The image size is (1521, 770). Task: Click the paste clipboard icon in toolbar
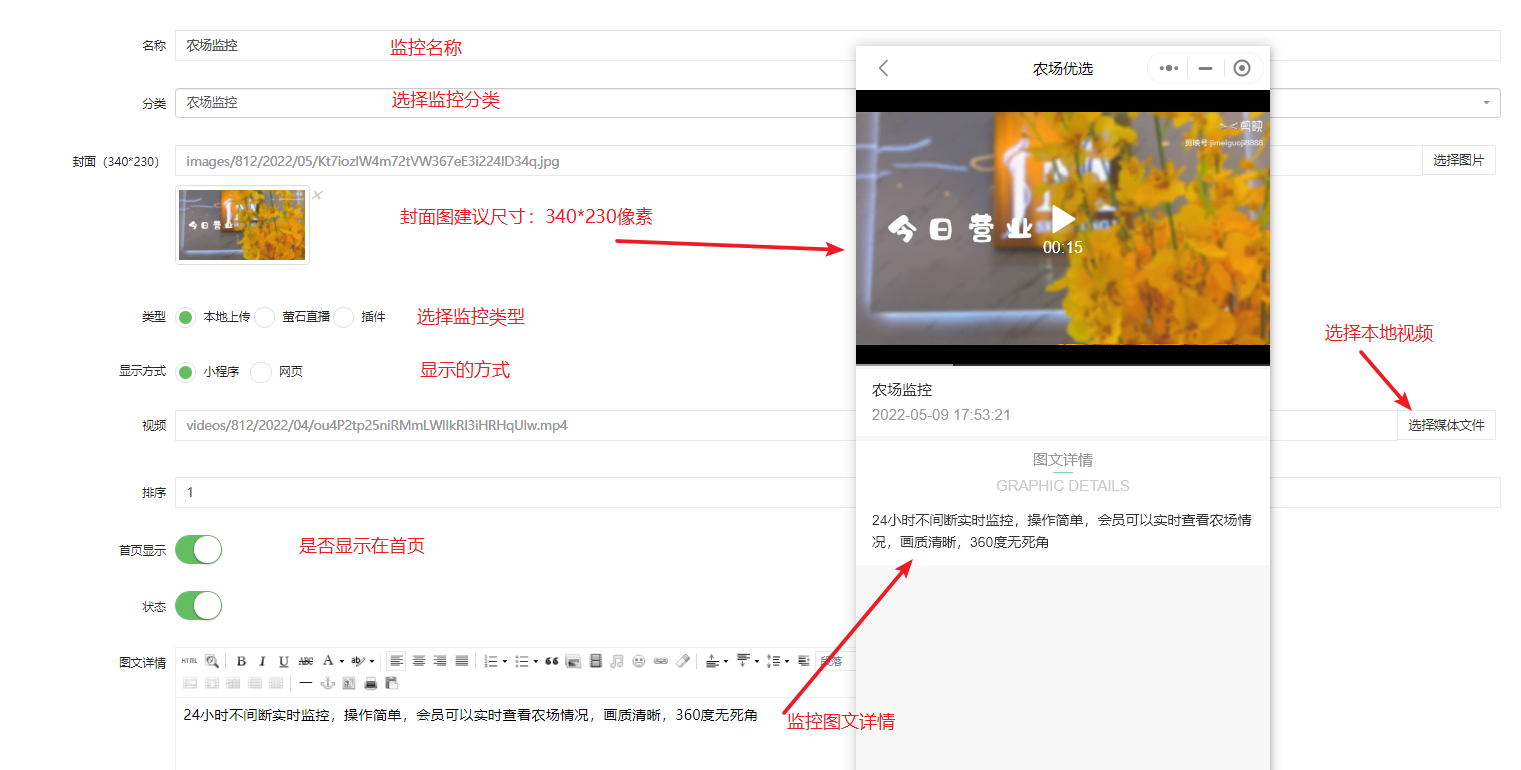click(x=392, y=683)
